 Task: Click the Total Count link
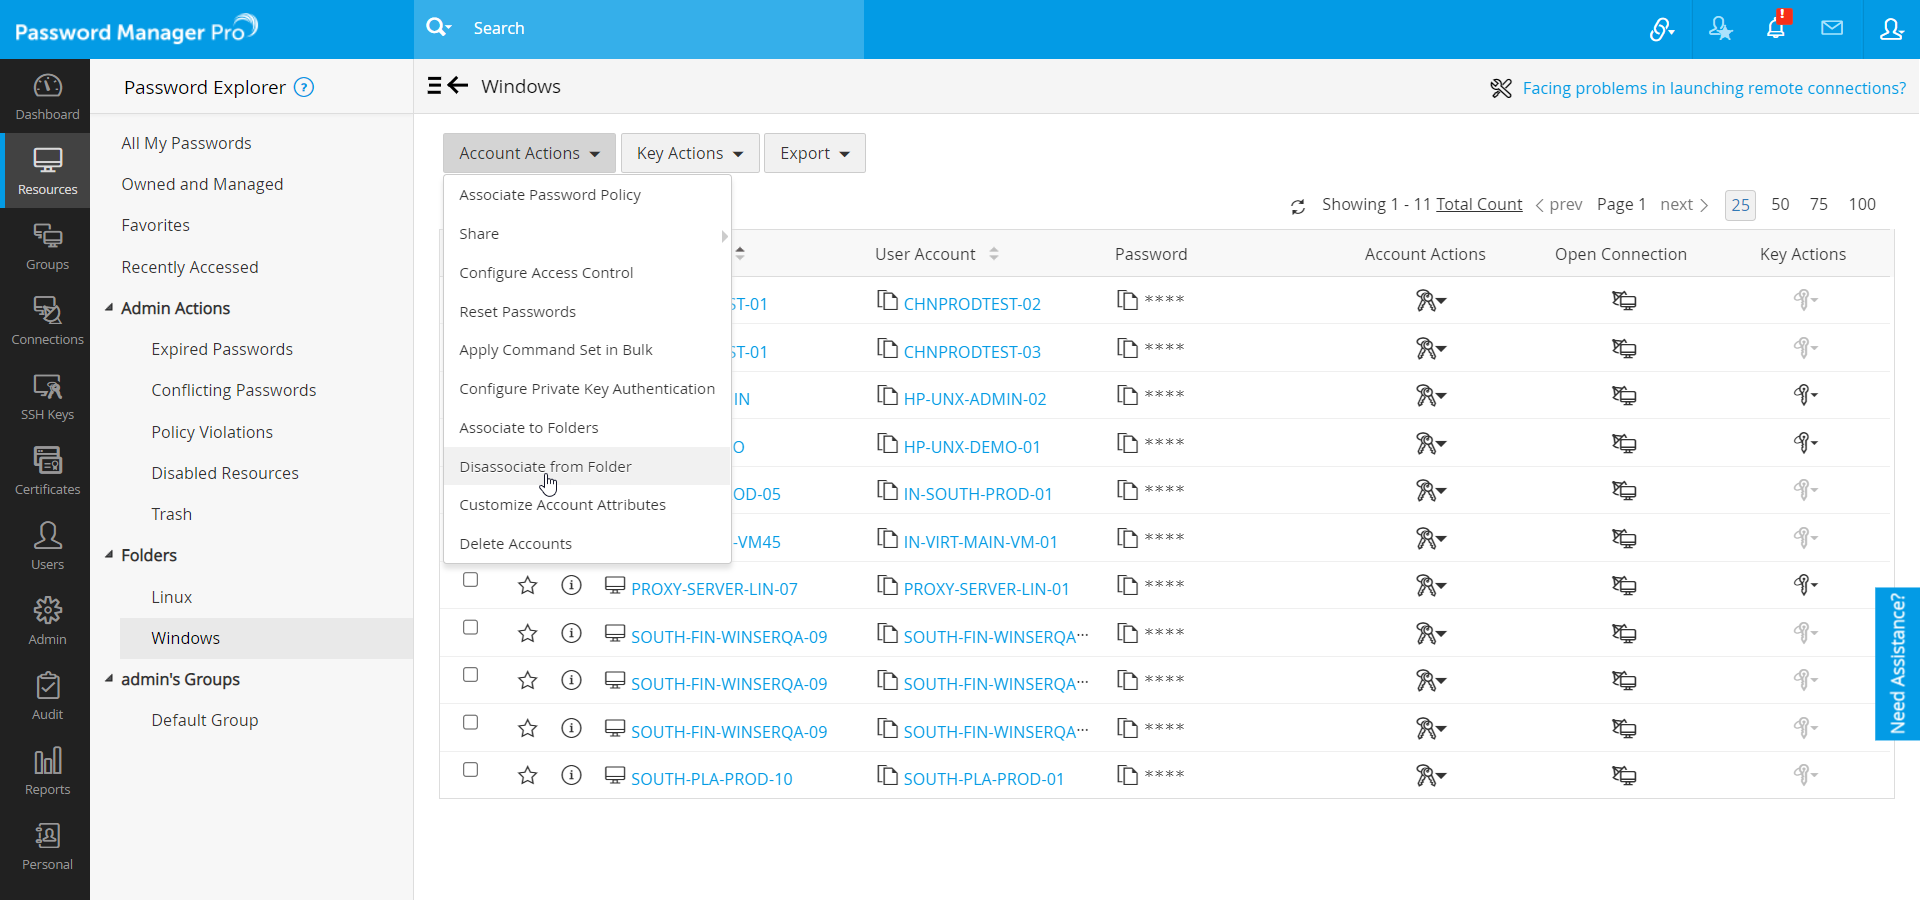(1478, 204)
